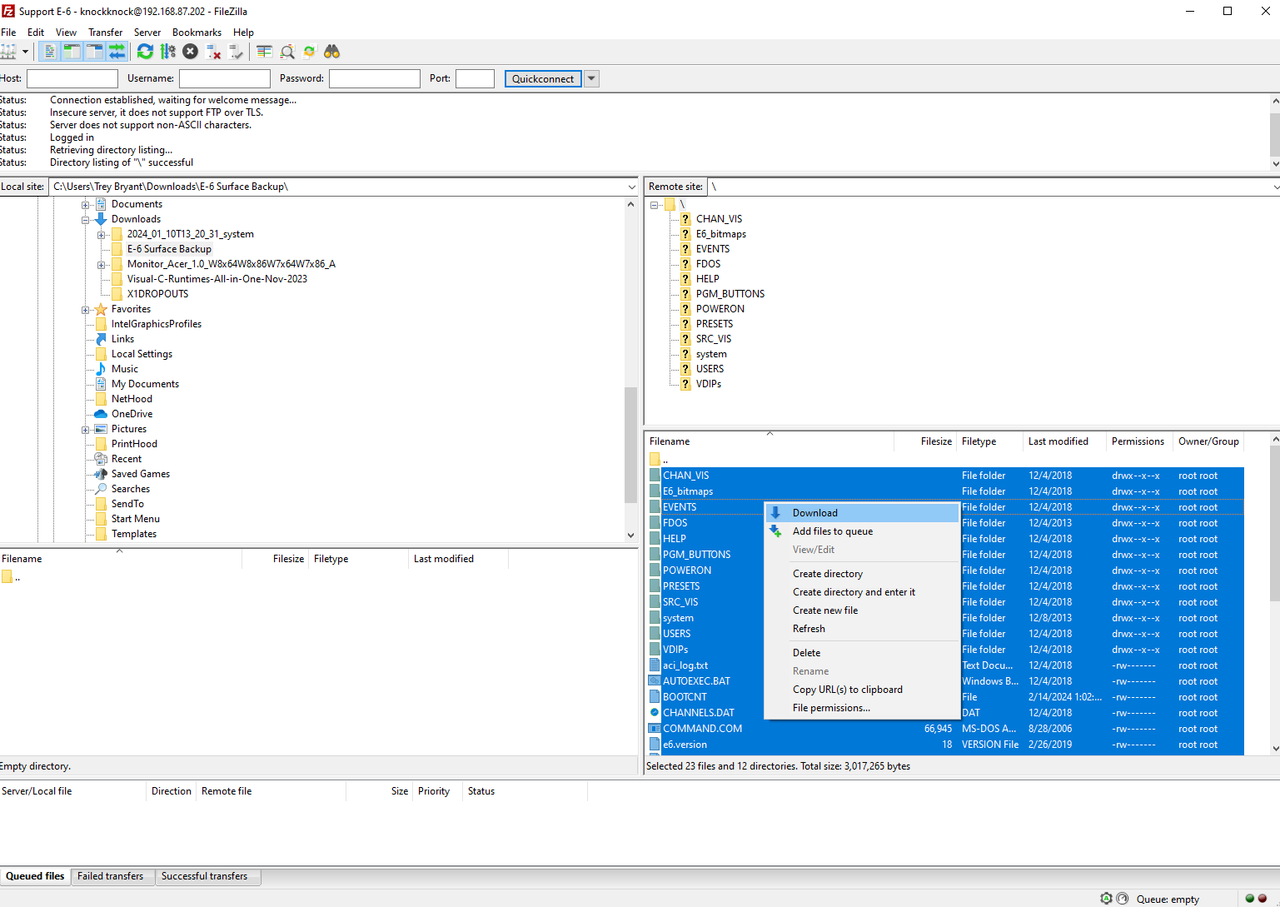Image resolution: width=1280 pixels, height=907 pixels.
Task: Select the aci_log.txt file row
Action: pyautogui.click(x=945, y=665)
